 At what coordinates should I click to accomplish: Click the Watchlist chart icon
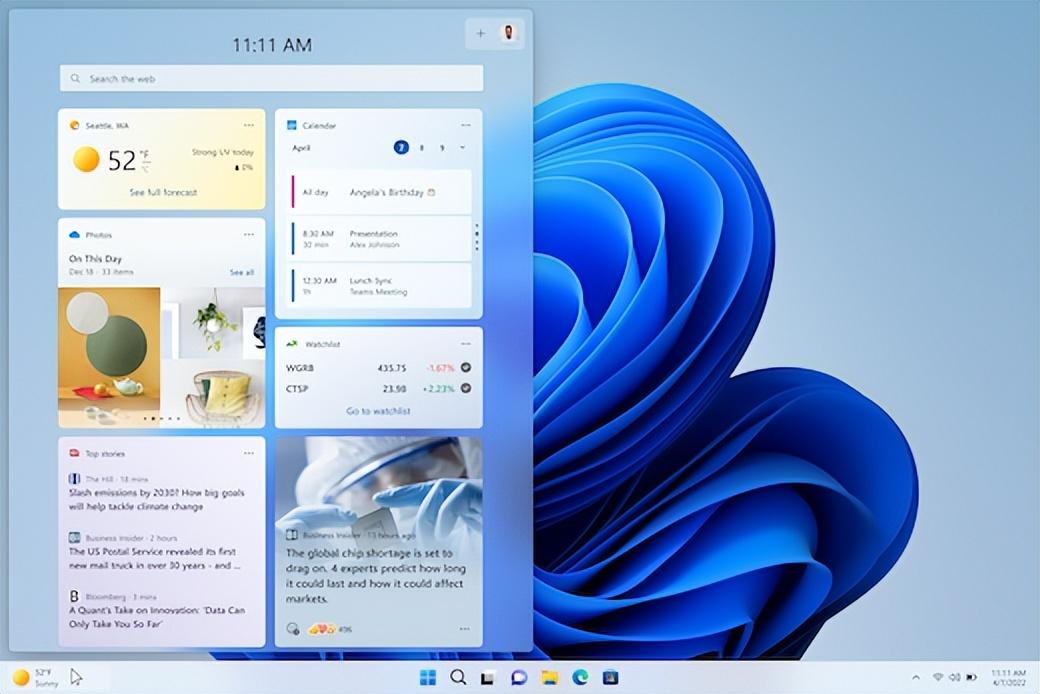(292, 344)
